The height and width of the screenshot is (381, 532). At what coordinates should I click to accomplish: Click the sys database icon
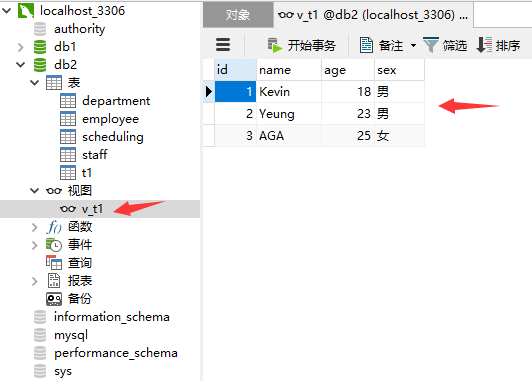pyautogui.click(x=40, y=371)
